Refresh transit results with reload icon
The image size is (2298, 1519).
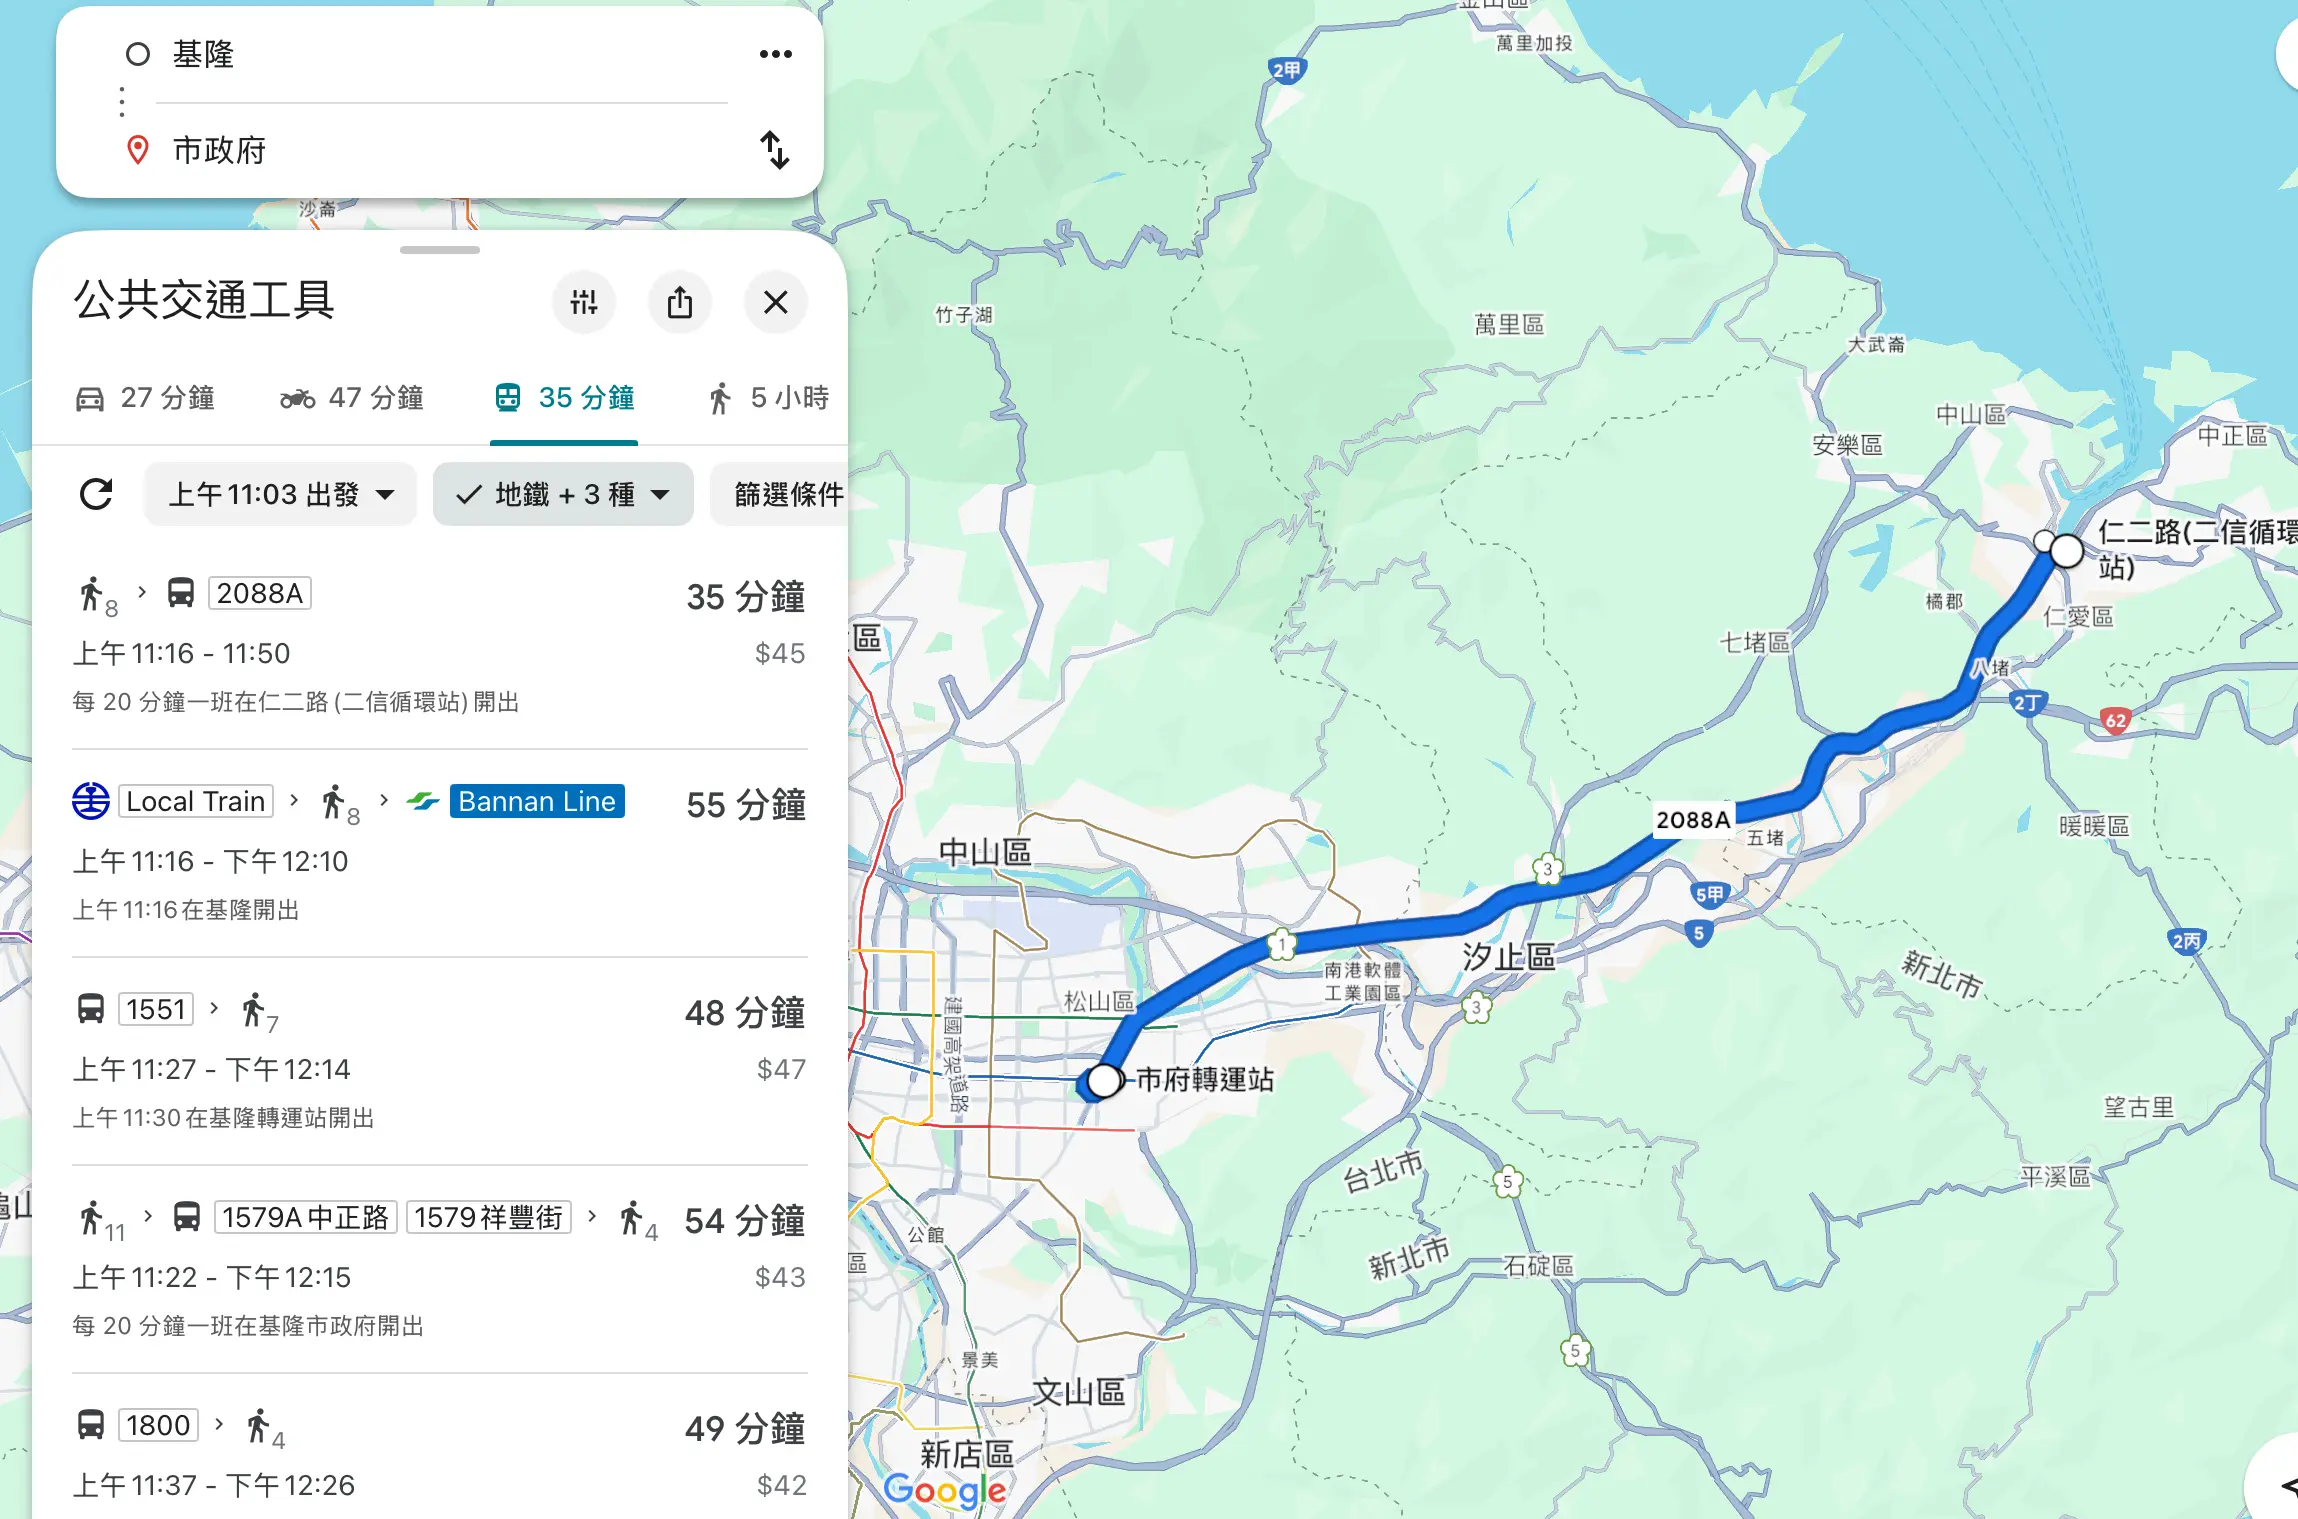click(x=96, y=494)
